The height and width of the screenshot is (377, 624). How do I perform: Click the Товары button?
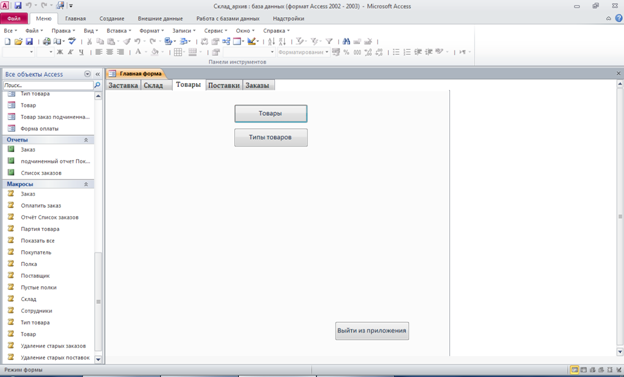pyautogui.click(x=271, y=113)
